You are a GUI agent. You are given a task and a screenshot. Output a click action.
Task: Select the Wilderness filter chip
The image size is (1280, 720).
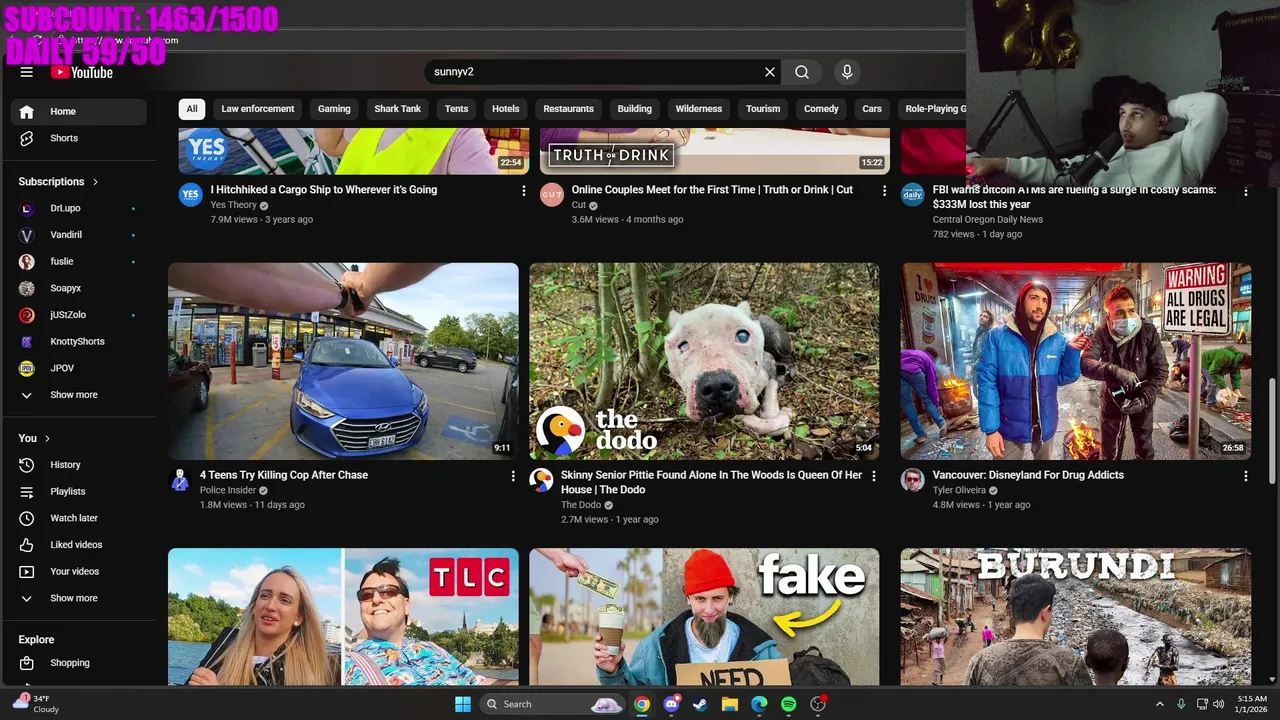click(x=699, y=109)
